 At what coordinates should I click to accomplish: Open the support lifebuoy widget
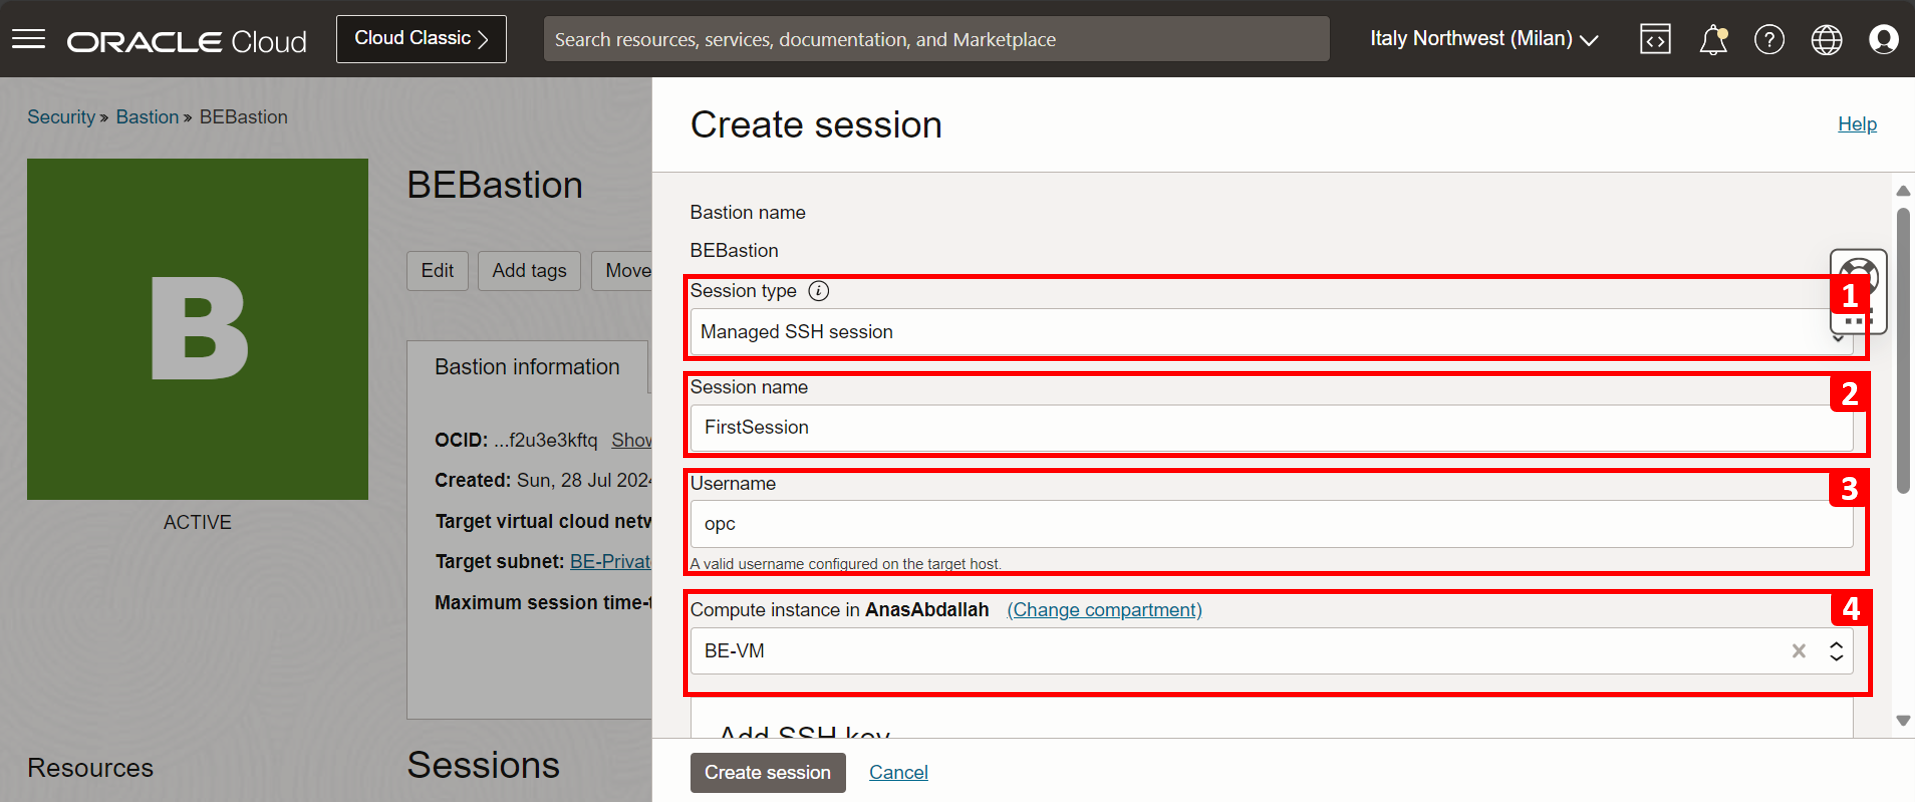1858,290
